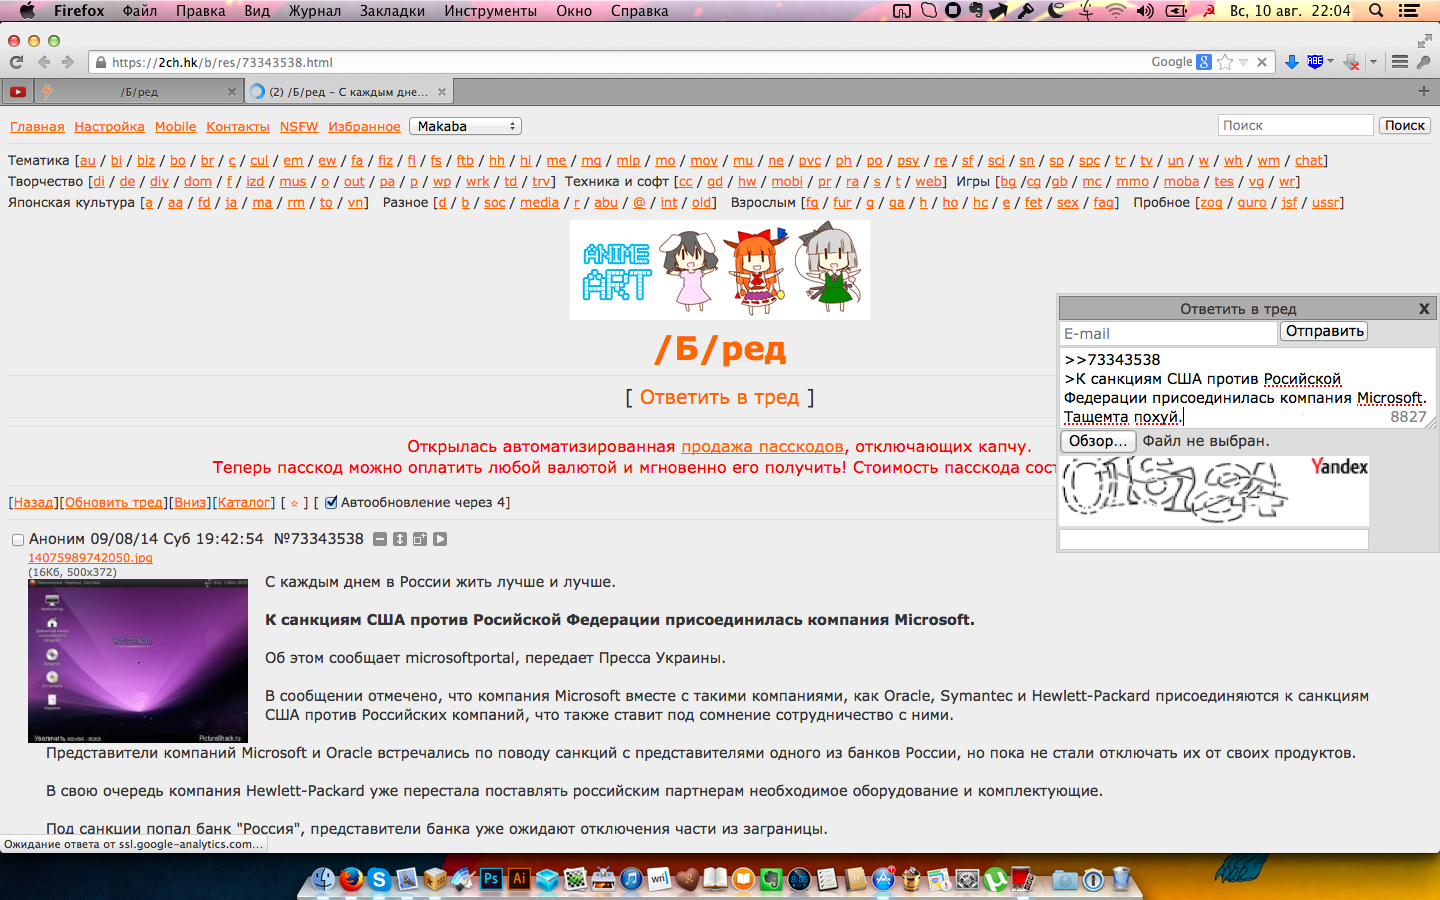
Task: Click the browser reload button
Action: click(16, 62)
